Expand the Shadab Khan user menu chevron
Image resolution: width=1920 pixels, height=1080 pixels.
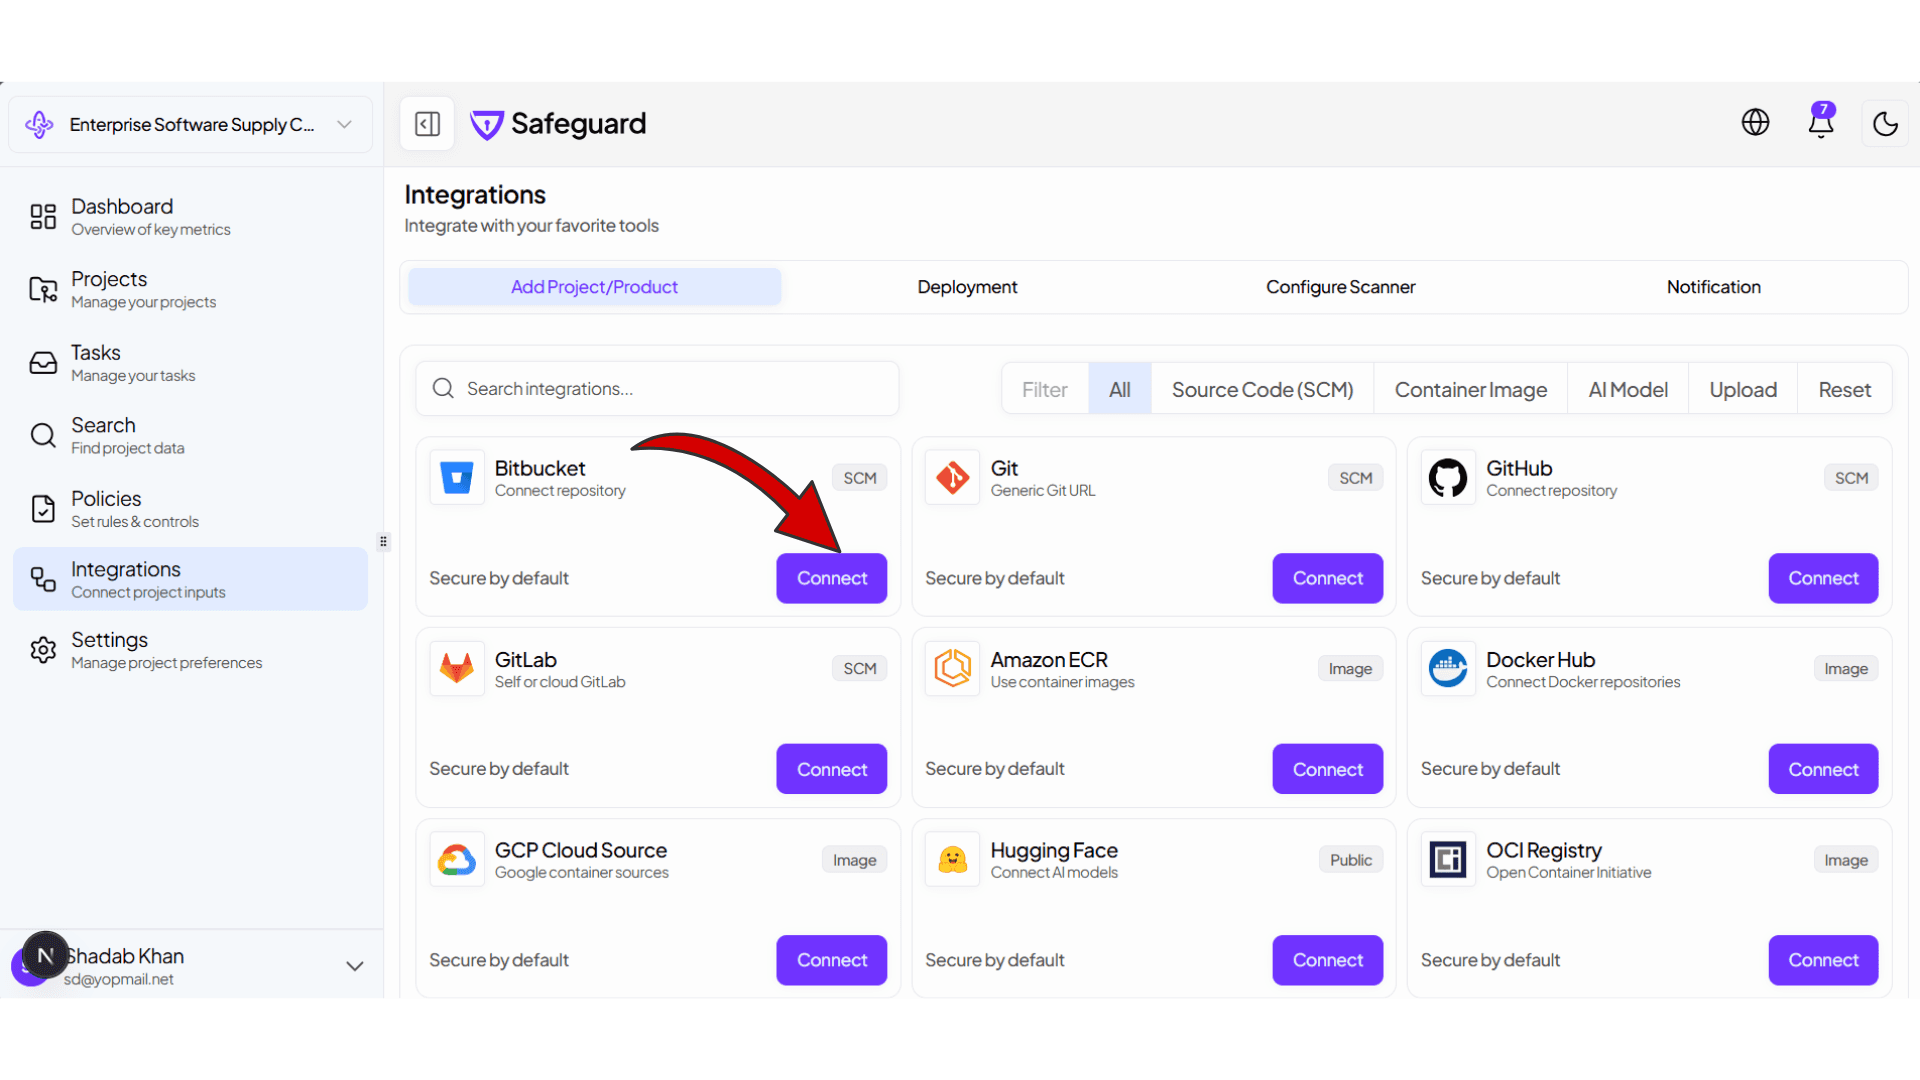(354, 966)
